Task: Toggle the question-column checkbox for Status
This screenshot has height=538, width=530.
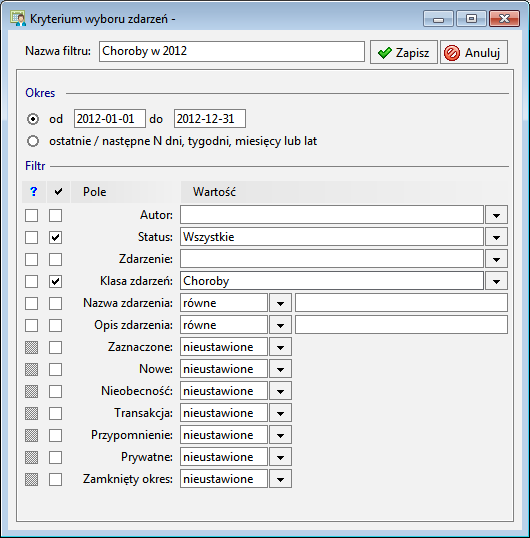Action: [32, 237]
